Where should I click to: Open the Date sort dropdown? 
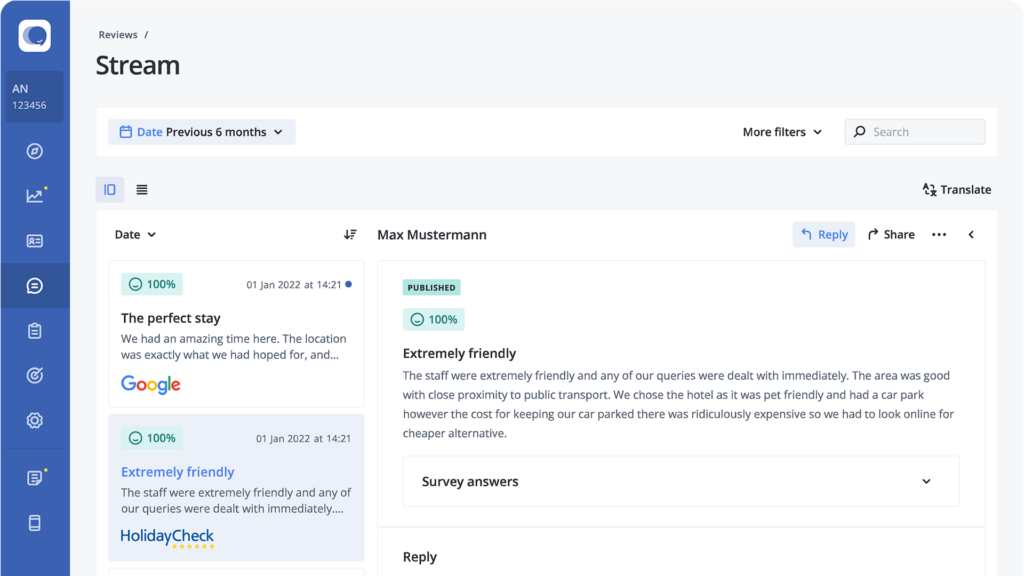pos(135,234)
